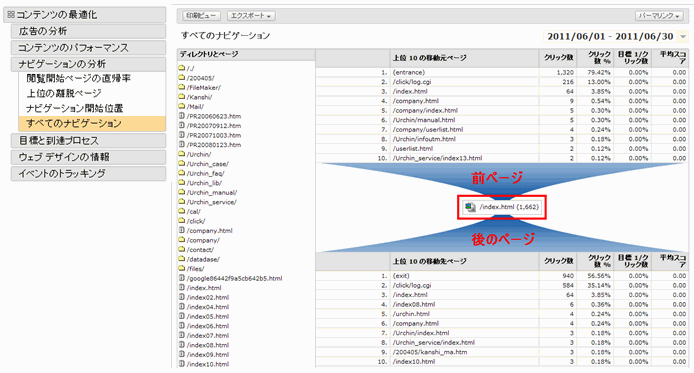
Task: Click the folder icon beside /Urchin_manual/
Action: coord(181,192)
